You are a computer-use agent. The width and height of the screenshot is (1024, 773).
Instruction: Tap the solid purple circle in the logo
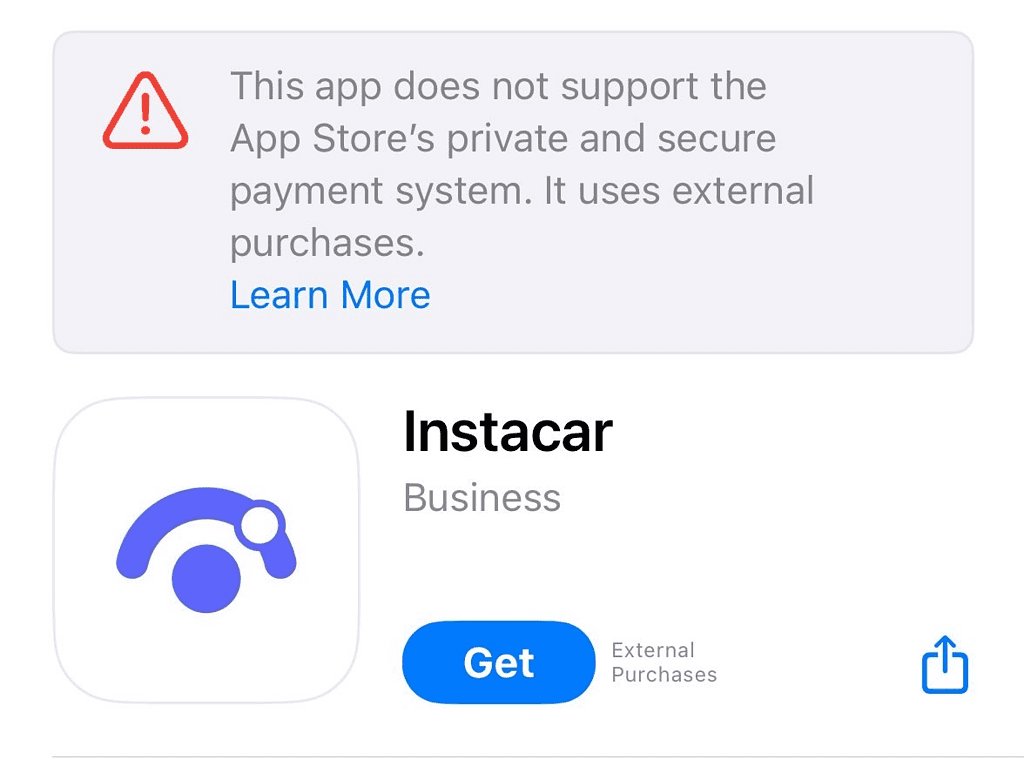(206, 578)
